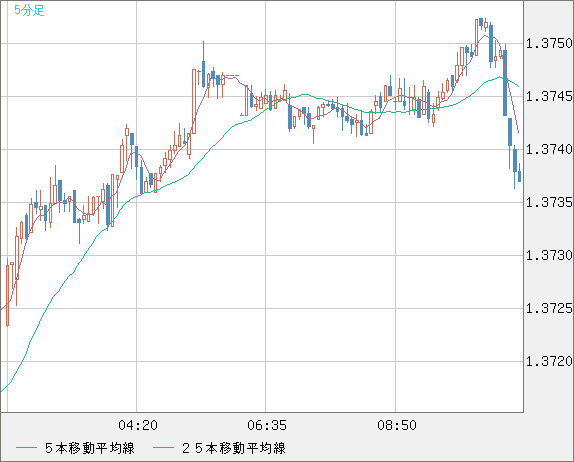Select the 1.3750 price axis label
The height and width of the screenshot is (462, 574).
point(549,44)
